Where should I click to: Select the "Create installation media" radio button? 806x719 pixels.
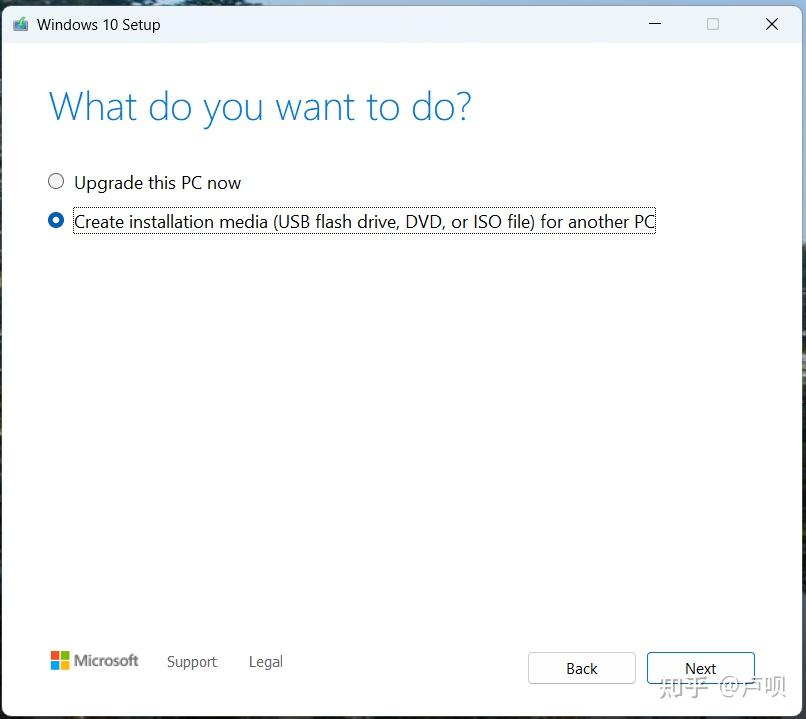click(x=56, y=220)
